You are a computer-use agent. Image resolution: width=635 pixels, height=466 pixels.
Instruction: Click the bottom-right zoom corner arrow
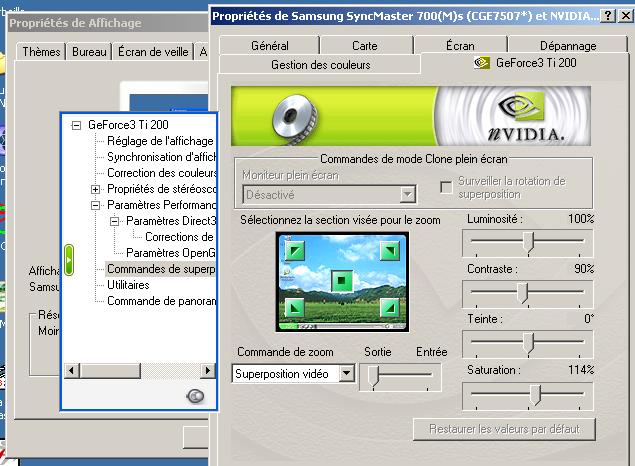click(x=390, y=309)
